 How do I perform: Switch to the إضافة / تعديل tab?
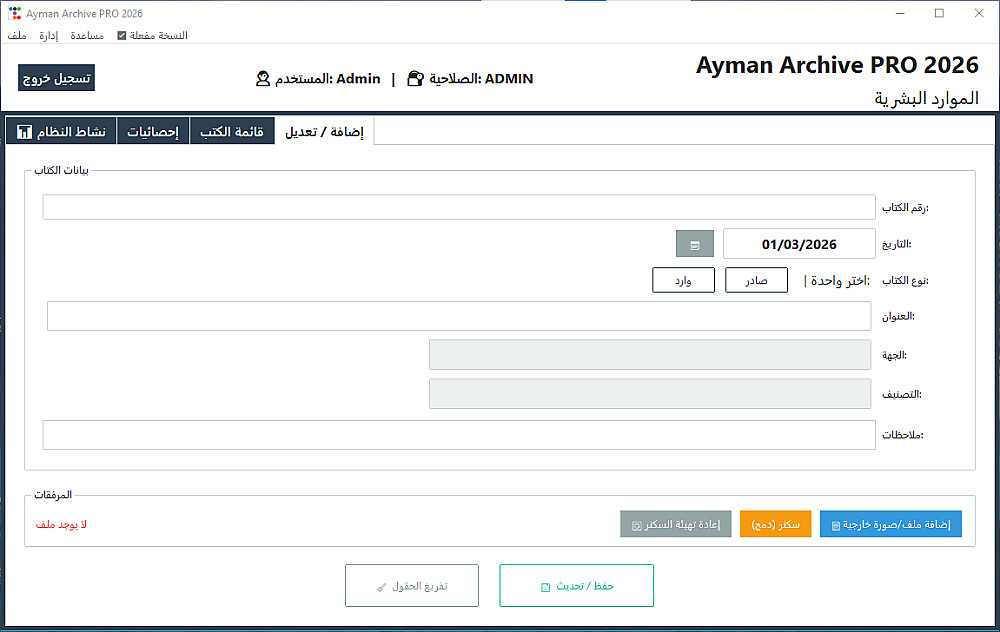pyautogui.click(x=324, y=131)
